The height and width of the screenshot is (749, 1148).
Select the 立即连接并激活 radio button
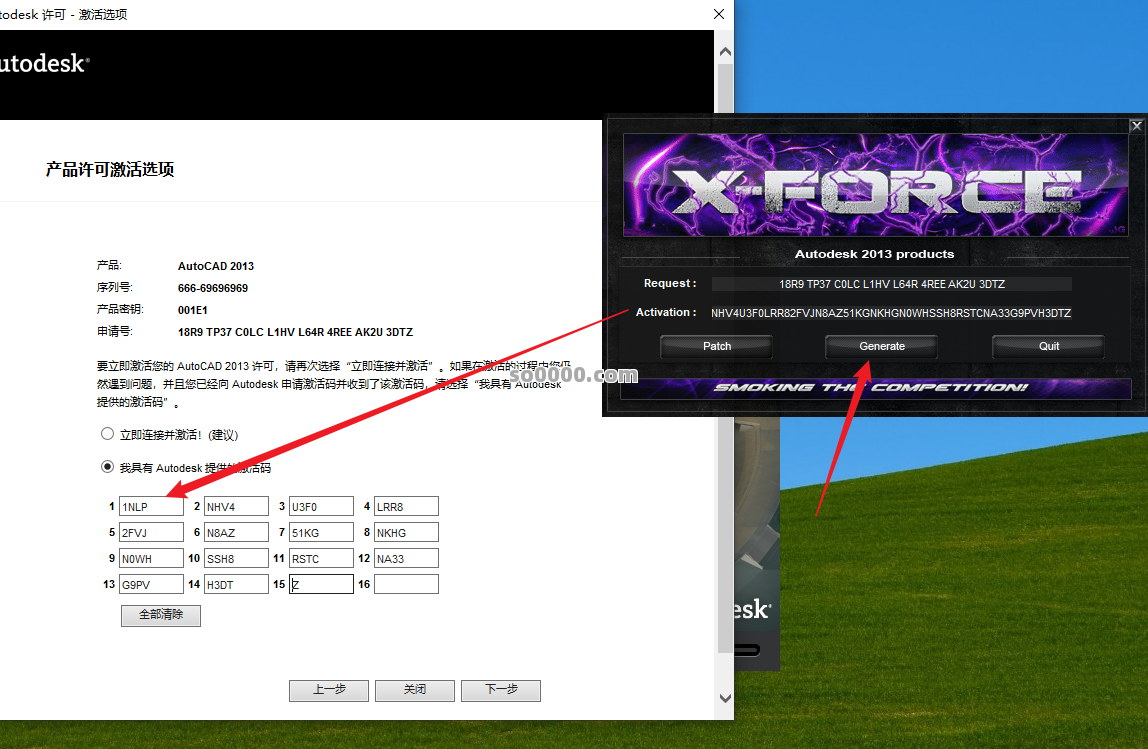click(x=108, y=435)
